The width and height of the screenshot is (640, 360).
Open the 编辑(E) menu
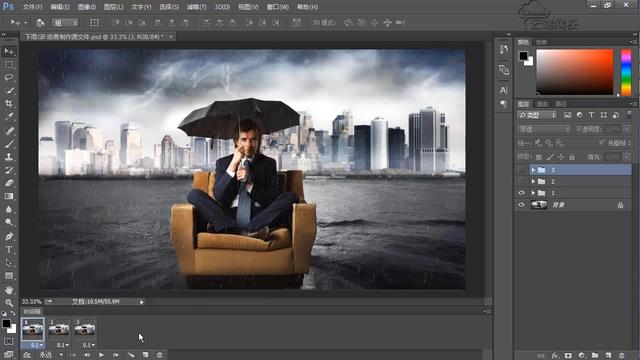(60, 7)
